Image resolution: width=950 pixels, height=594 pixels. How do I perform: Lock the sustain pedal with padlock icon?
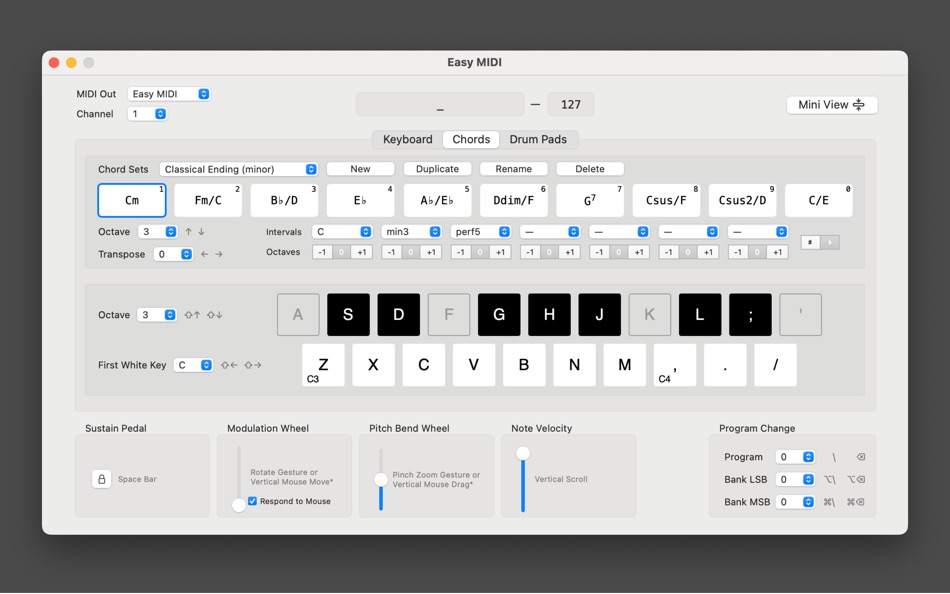[101, 479]
